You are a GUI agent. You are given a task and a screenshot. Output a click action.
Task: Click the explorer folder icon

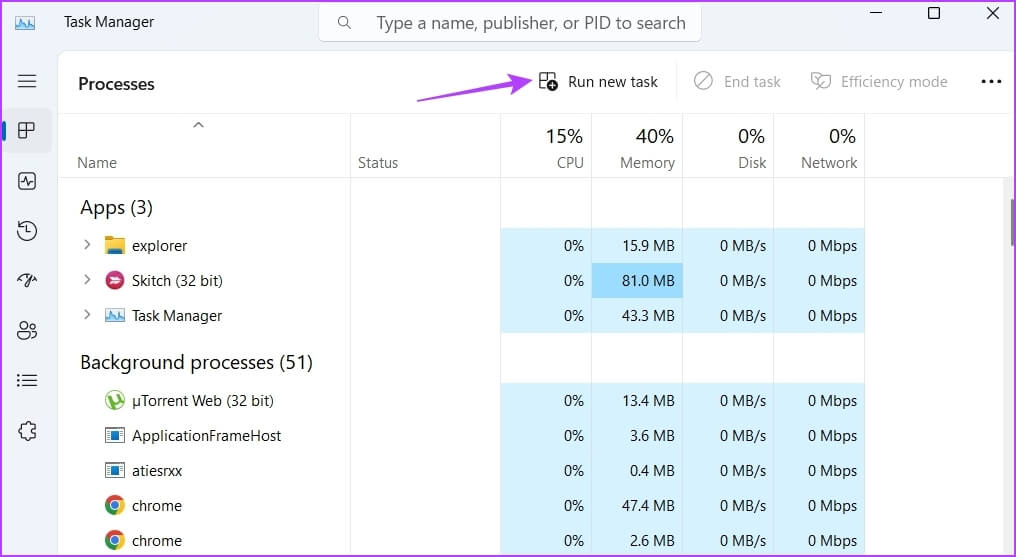[115, 245]
